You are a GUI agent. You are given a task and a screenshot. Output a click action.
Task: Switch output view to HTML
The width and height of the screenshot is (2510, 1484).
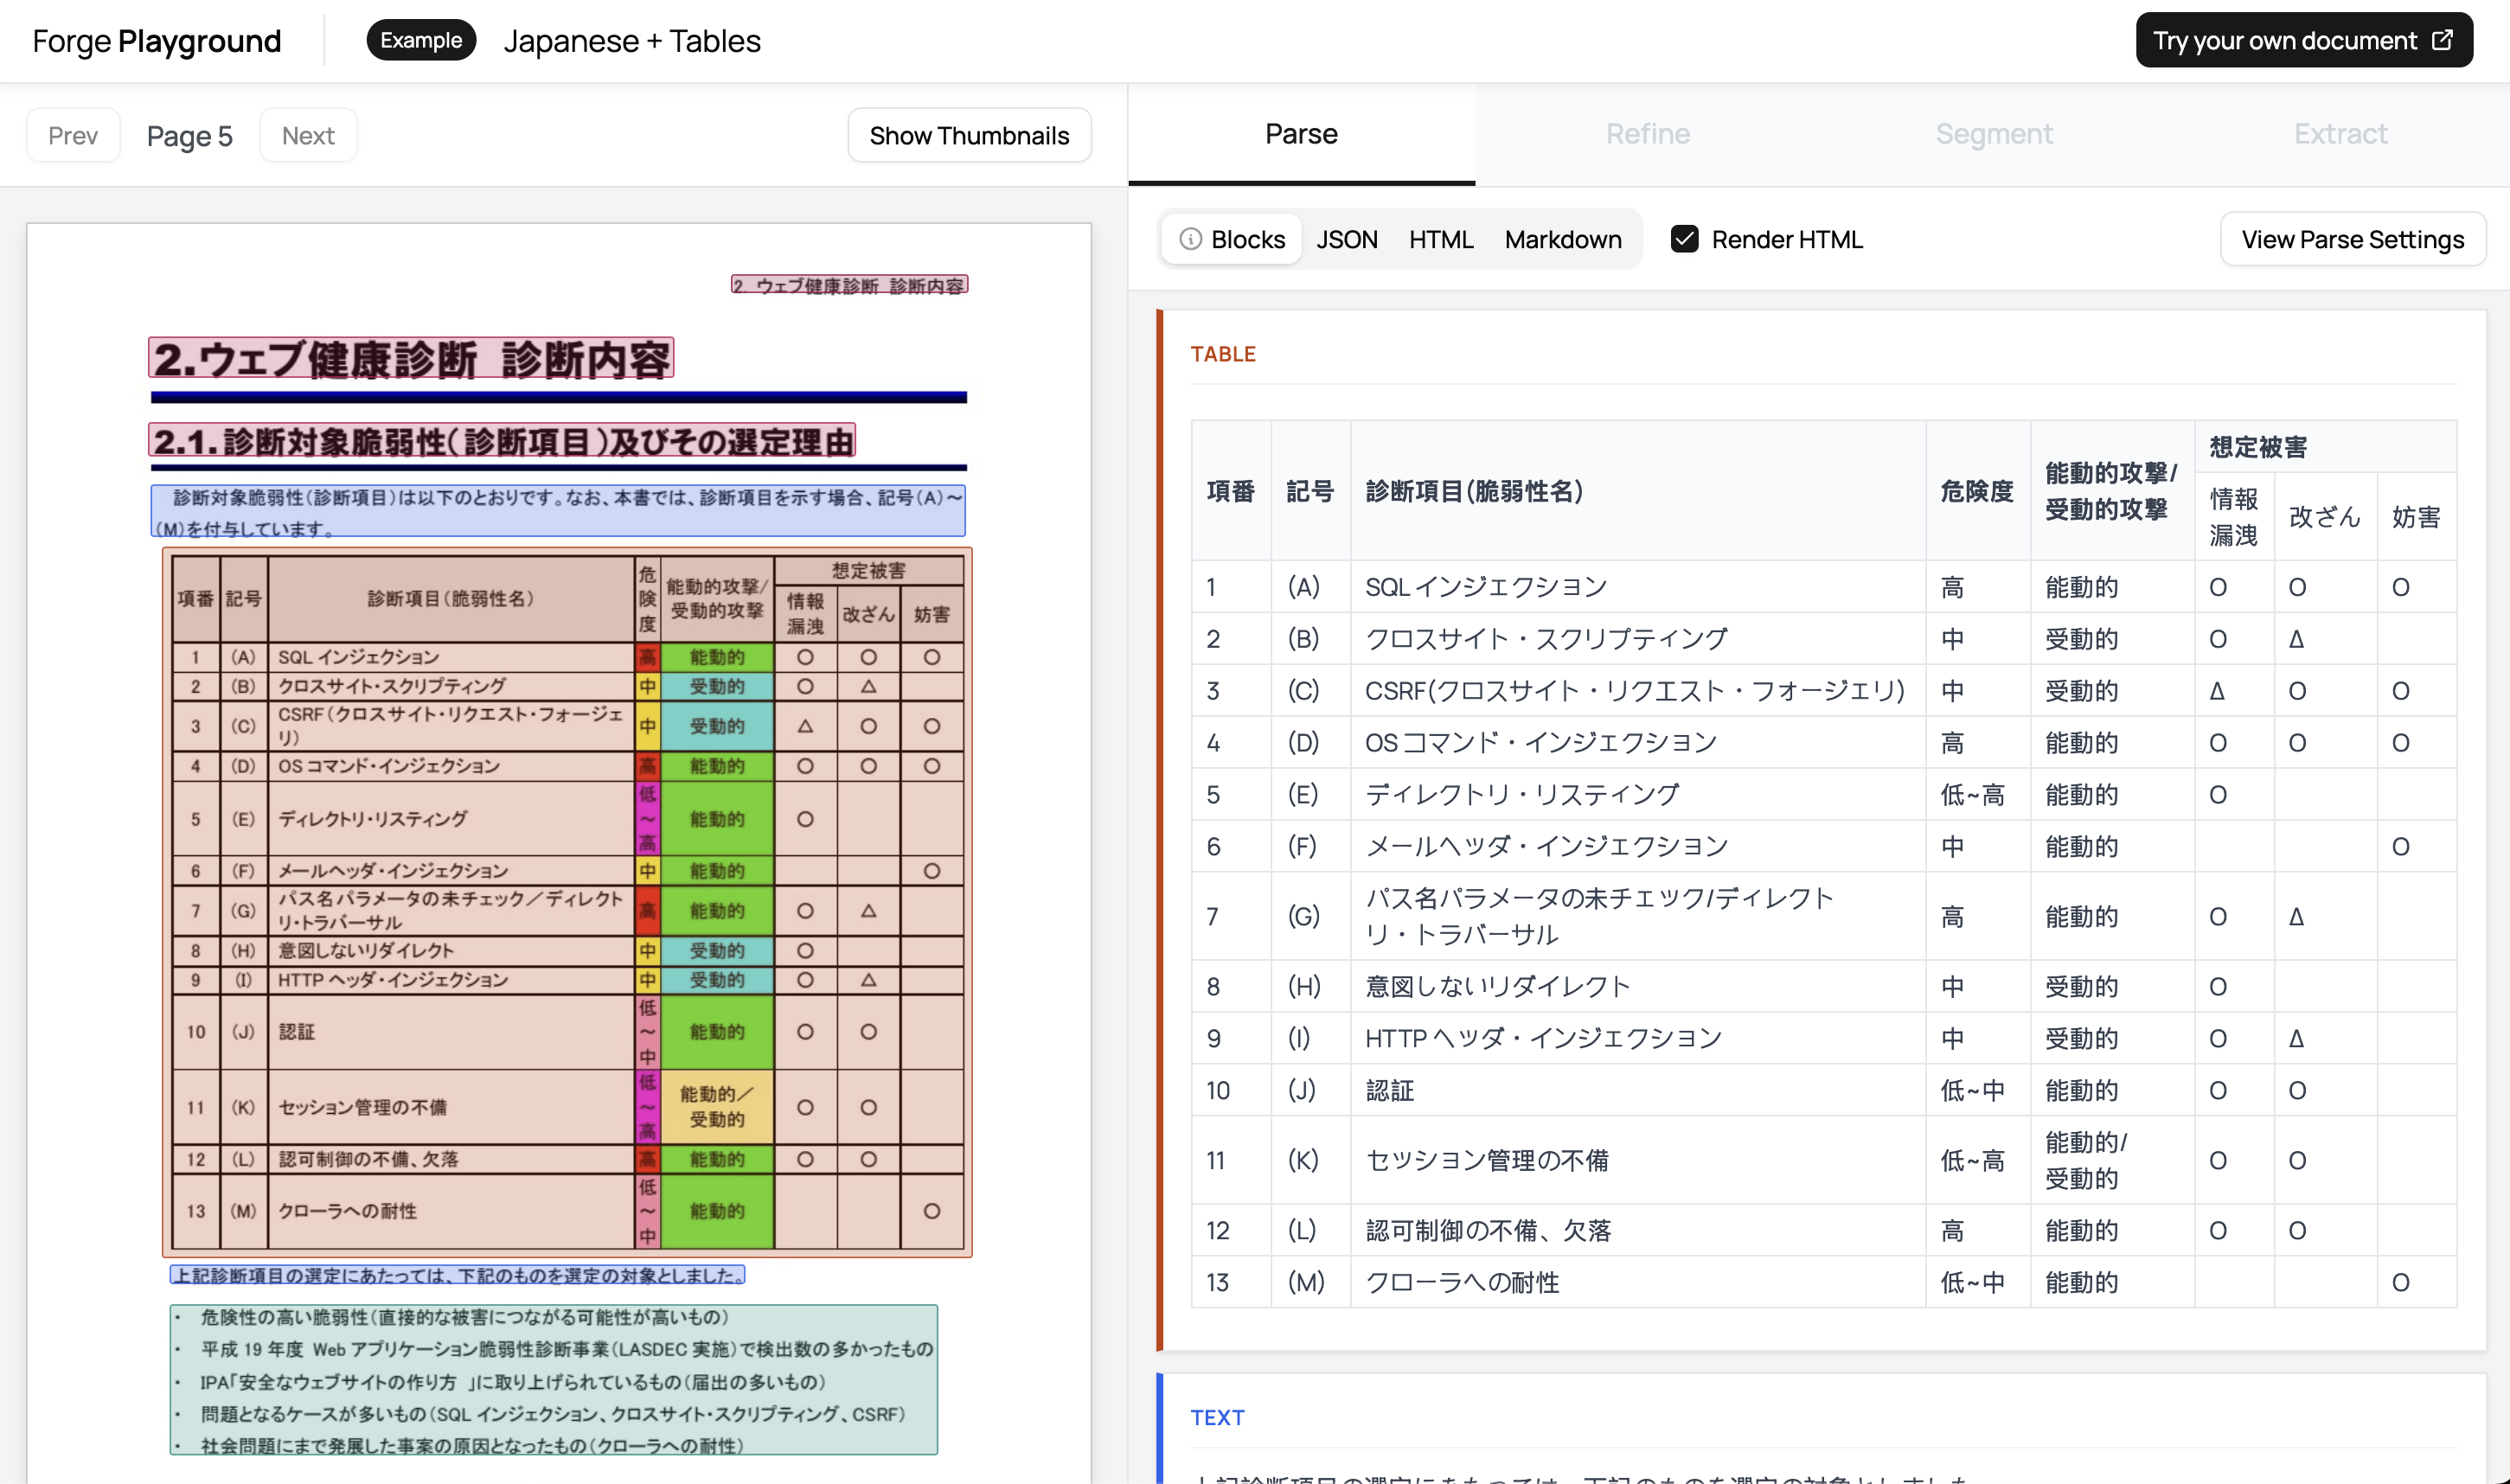pos(1441,239)
